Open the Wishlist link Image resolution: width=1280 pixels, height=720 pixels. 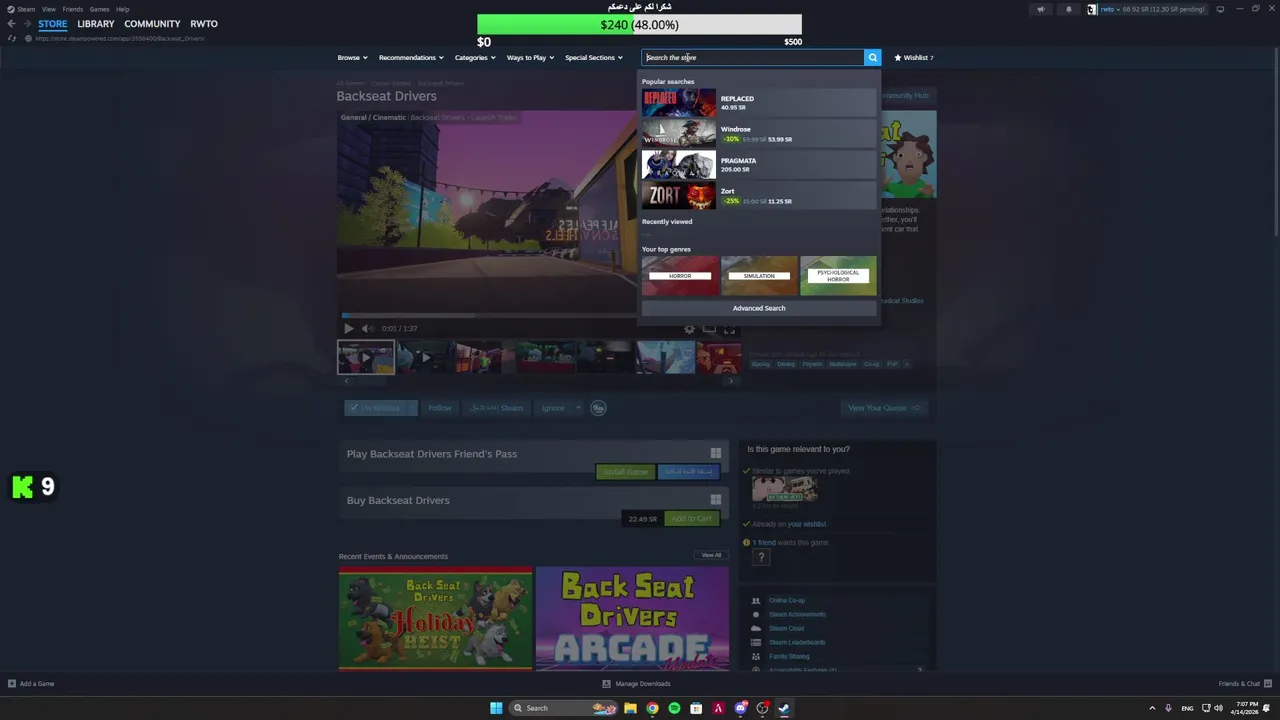914,58
